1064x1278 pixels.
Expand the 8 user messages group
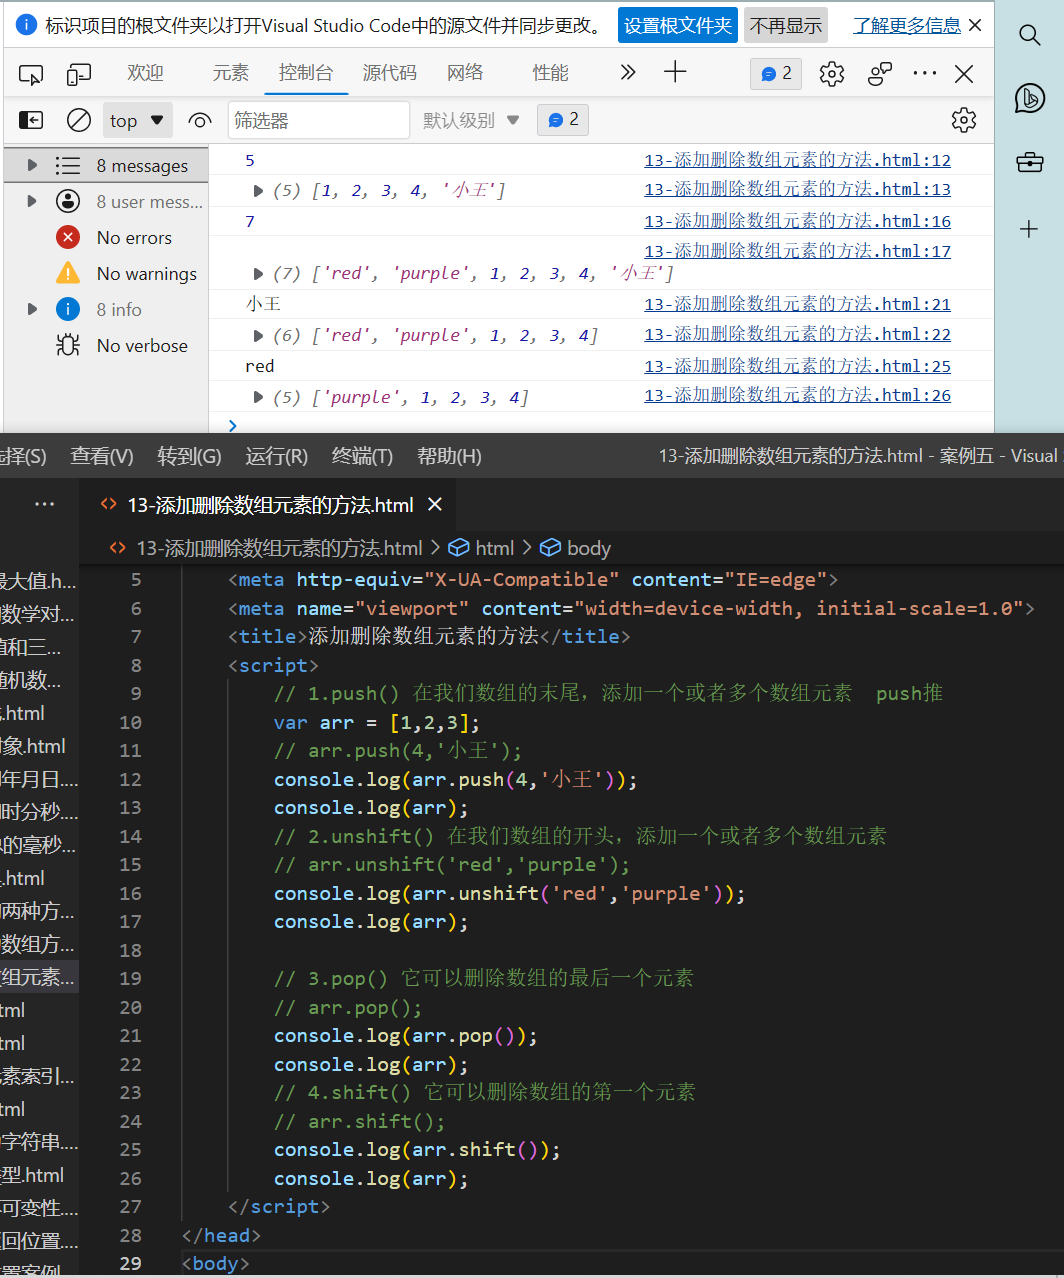[32, 201]
